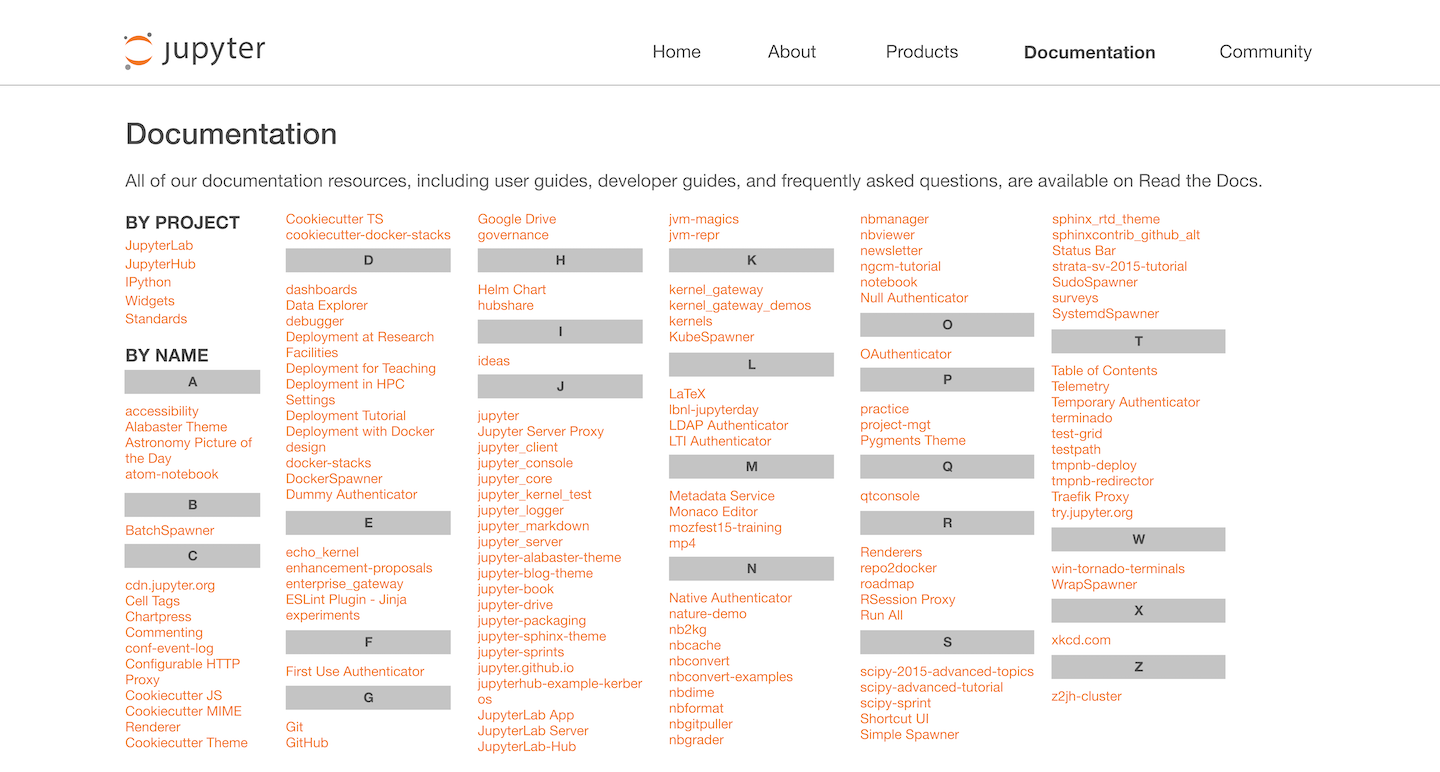
Task: Click the dashboards link
Action: pos(321,290)
